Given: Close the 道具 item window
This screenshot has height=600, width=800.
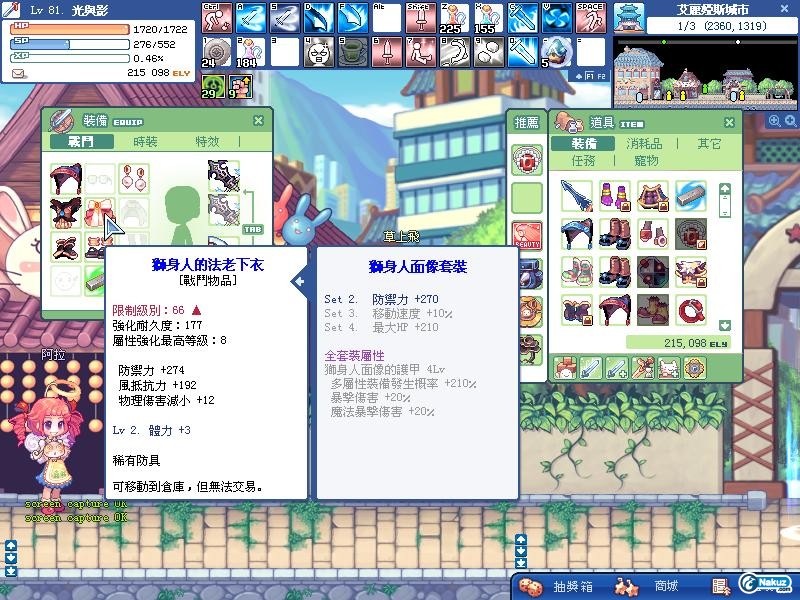Looking at the screenshot, I should 730,122.
